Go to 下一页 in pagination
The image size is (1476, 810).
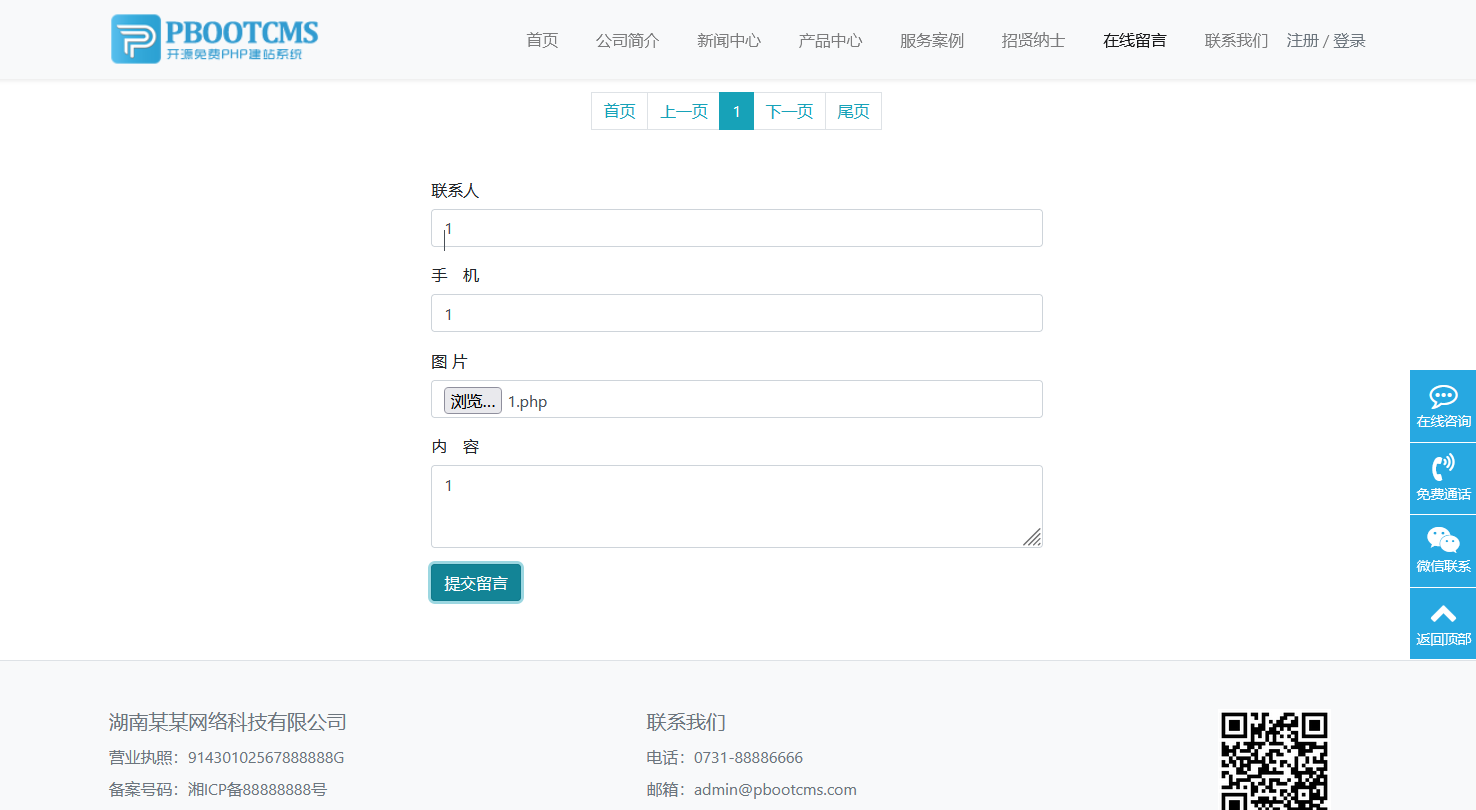click(x=789, y=111)
